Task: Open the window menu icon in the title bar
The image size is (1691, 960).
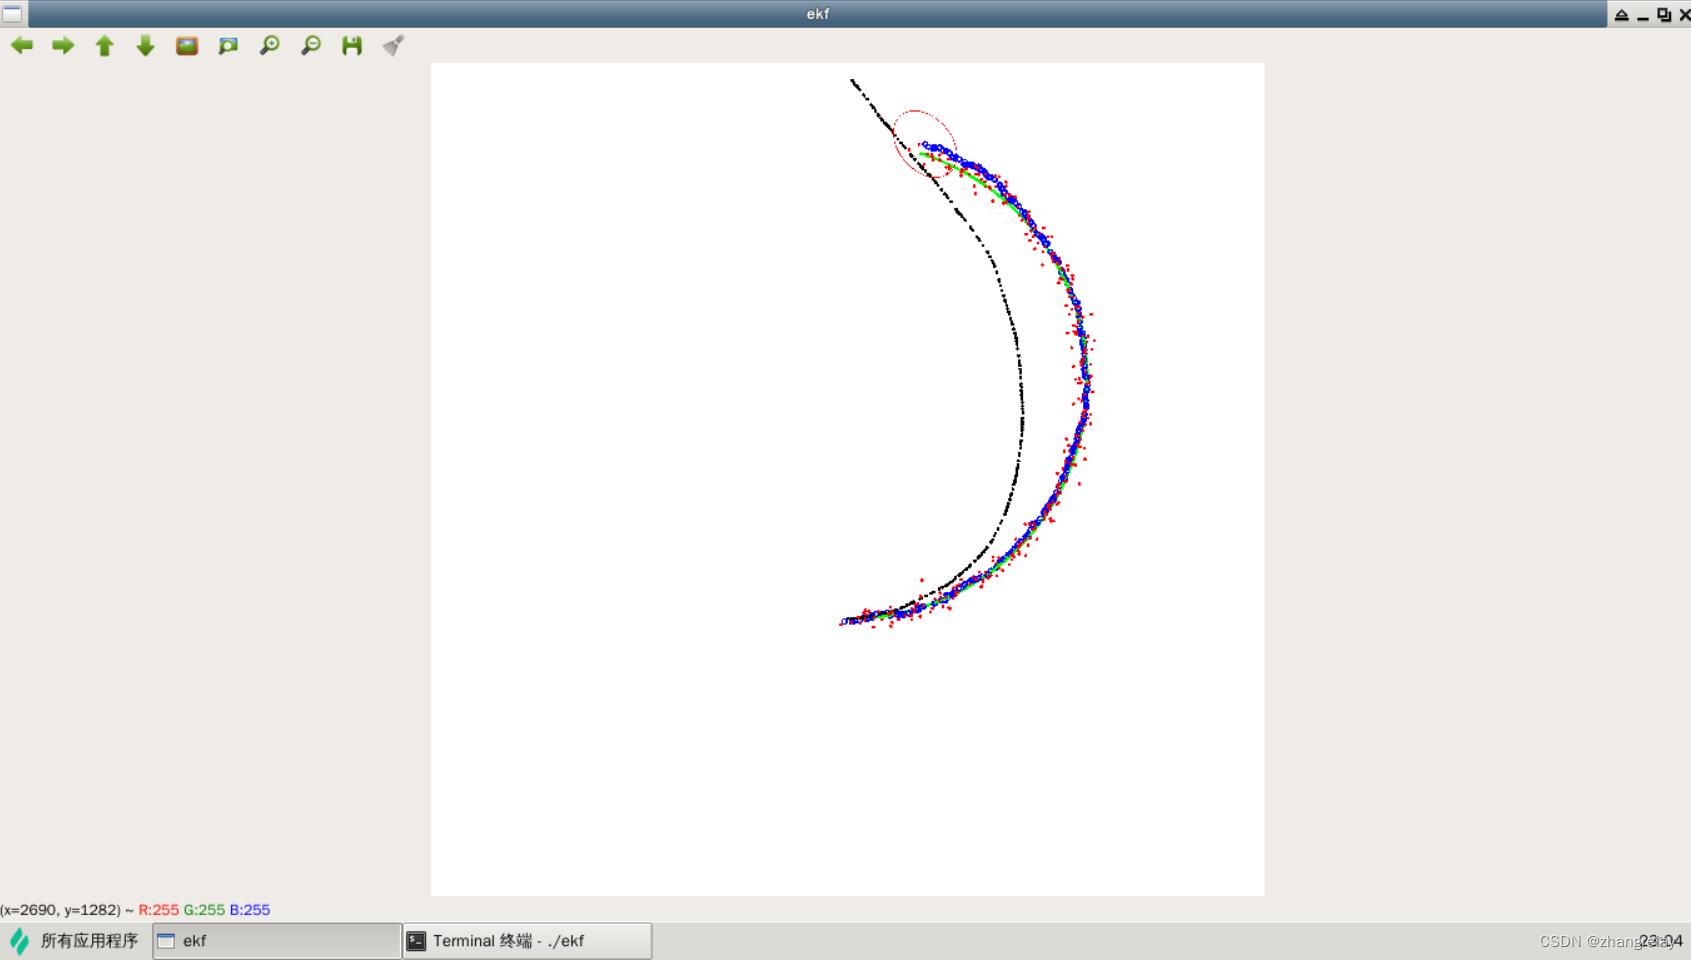Action: pos(12,14)
